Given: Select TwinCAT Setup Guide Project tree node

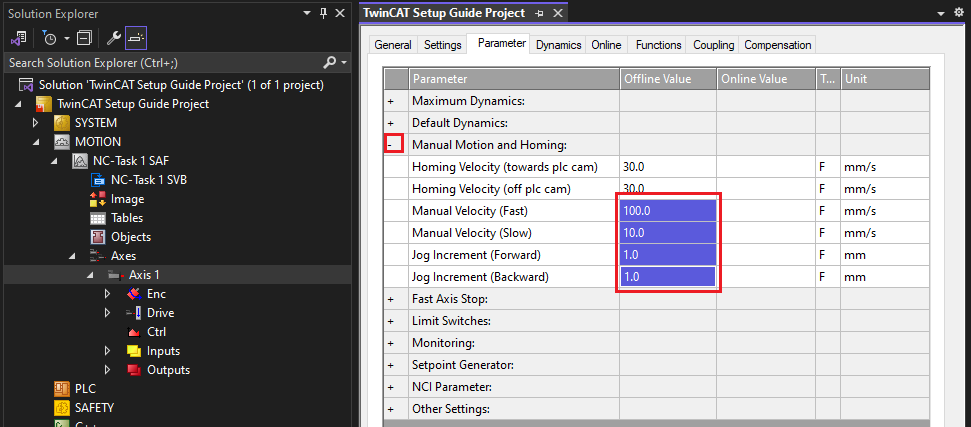Looking at the screenshot, I should 133,104.
